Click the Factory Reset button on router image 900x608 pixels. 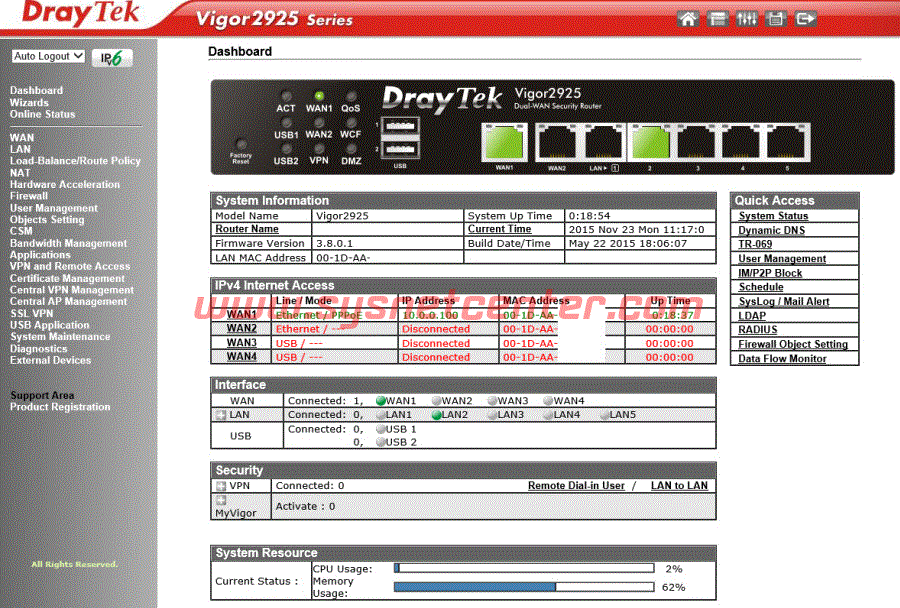pyautogui.click(x=240, y=147)
